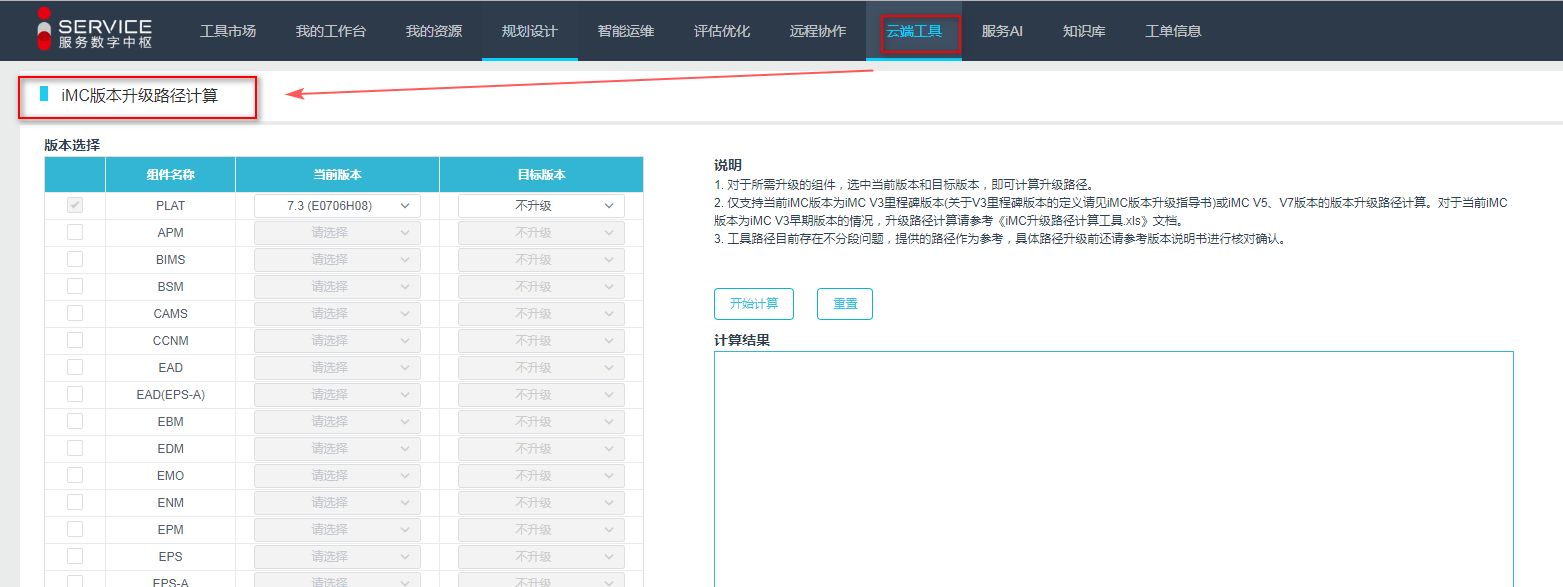Open 工单信息 page
This screenshot has width=1563, height=587.
1173,31
